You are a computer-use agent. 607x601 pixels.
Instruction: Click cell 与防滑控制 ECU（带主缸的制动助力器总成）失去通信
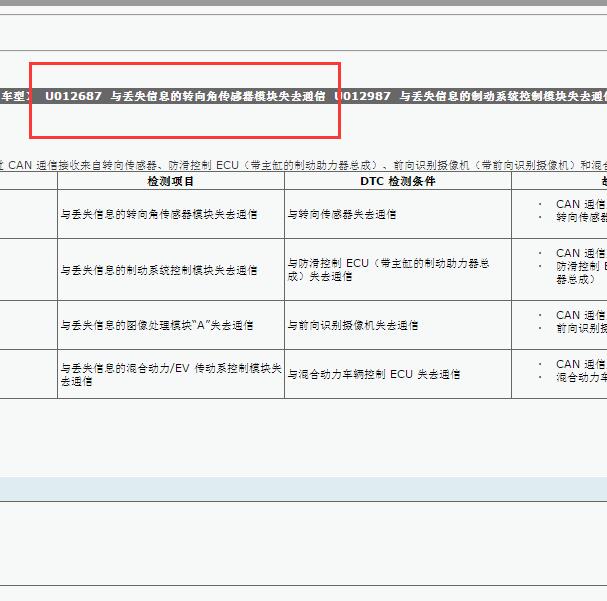(398, 270)
